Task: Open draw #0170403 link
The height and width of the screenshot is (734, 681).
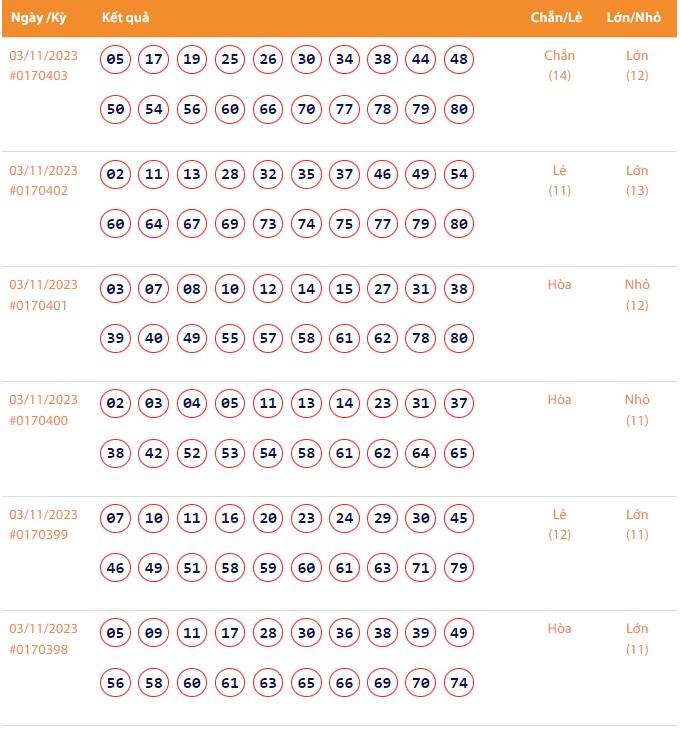Action: tap(39, 76)
